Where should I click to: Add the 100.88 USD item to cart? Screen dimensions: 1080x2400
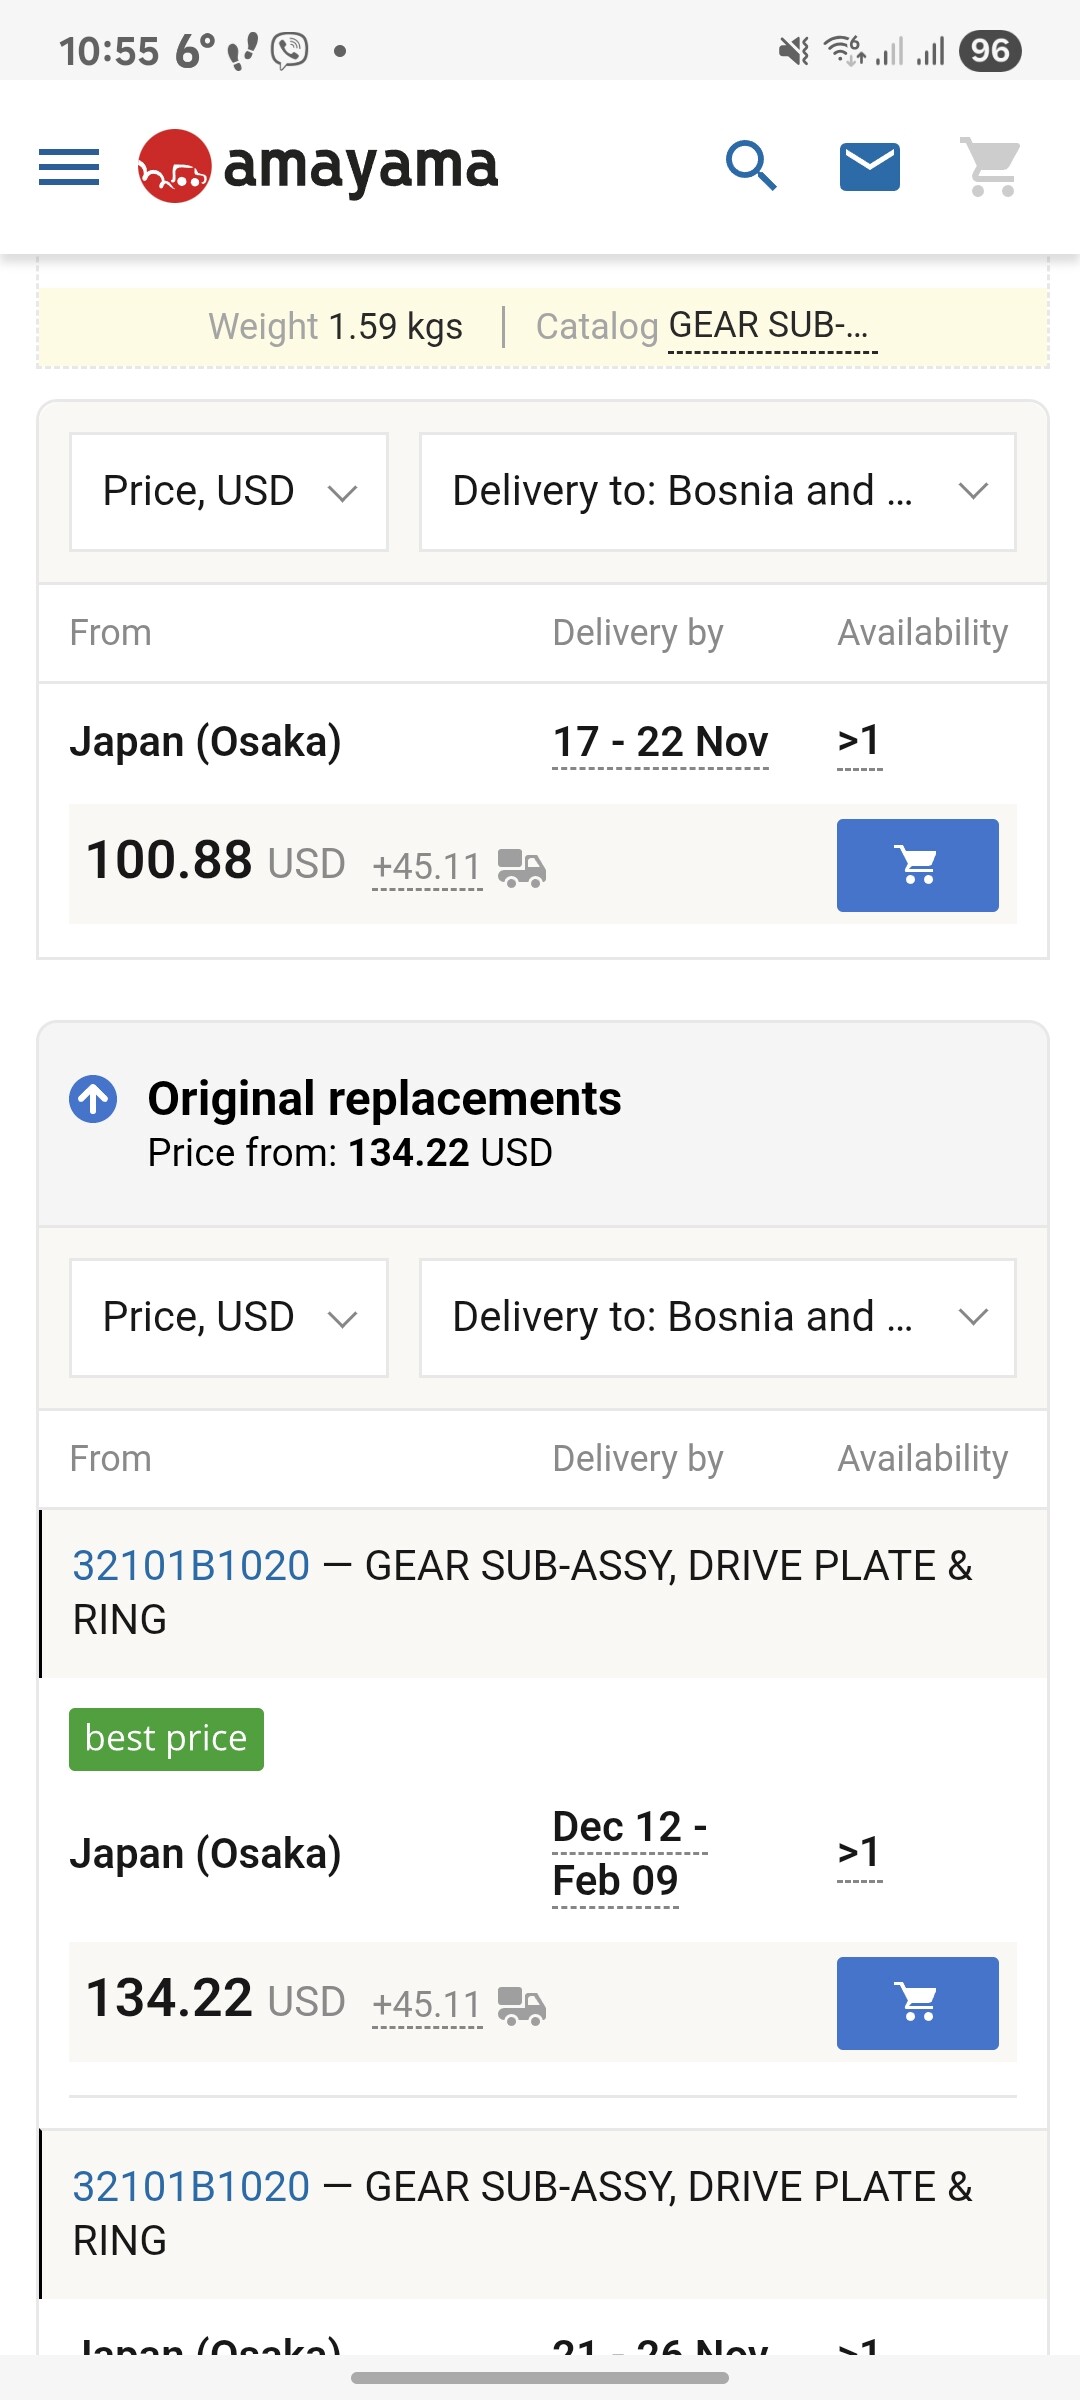pyautogui.click(x=917, y=865)
